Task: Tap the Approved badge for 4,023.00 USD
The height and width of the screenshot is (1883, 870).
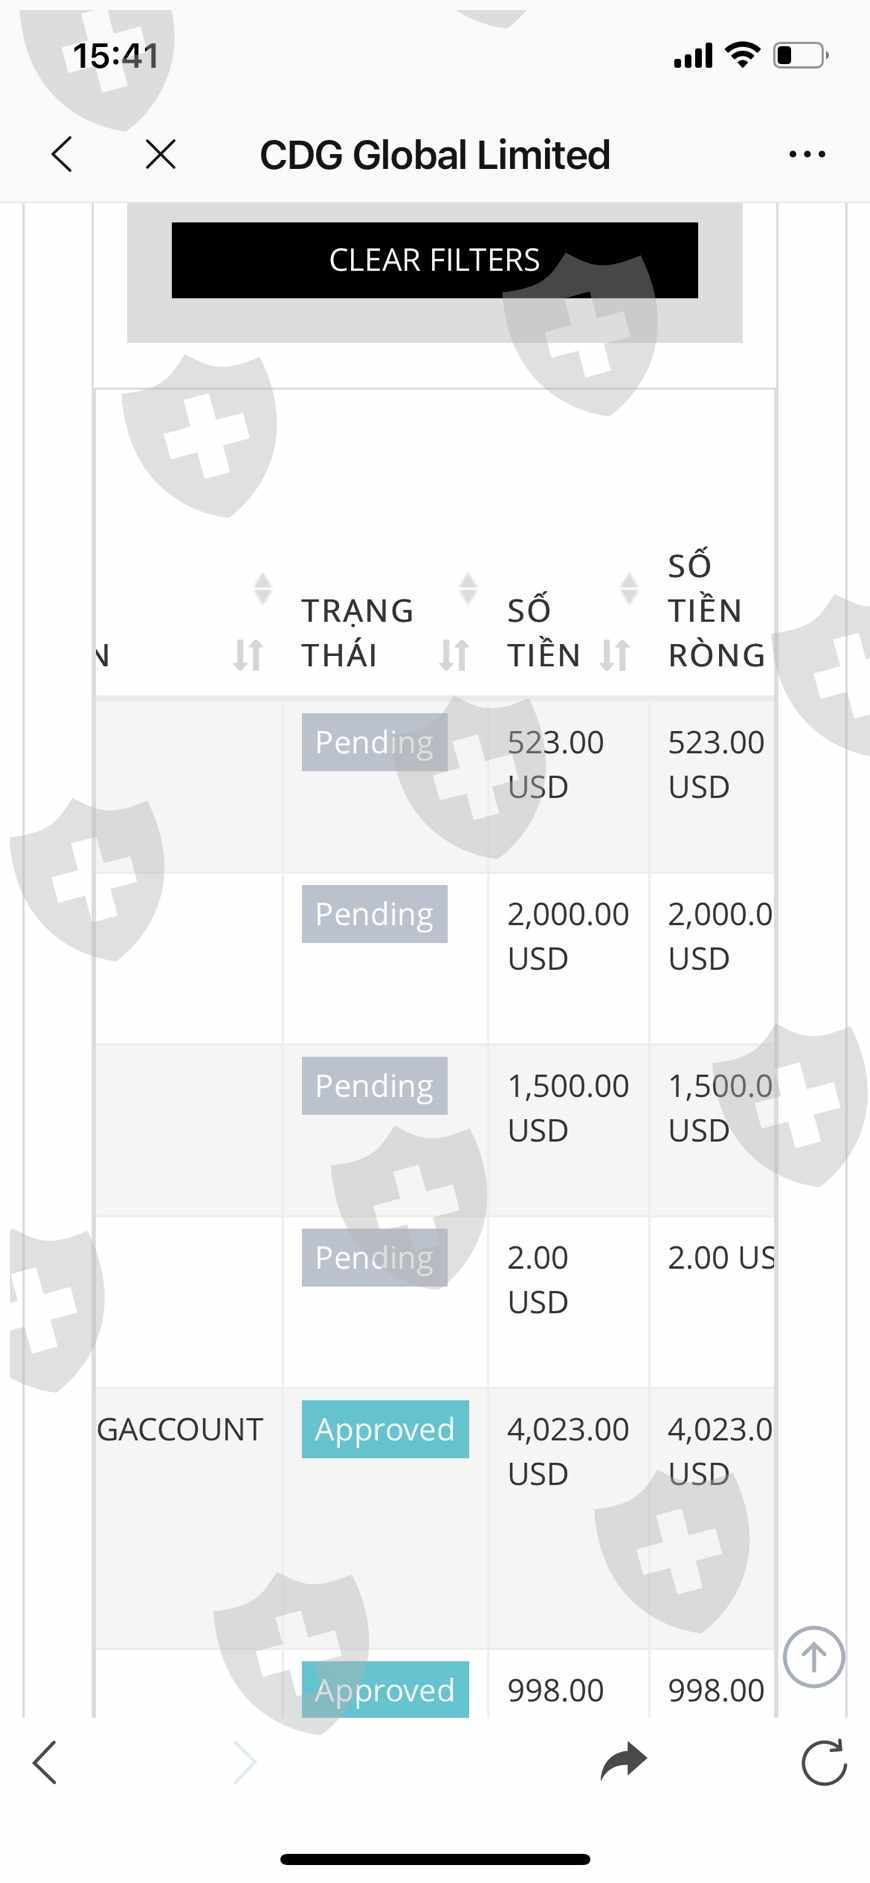Action: coord(385,1429)
